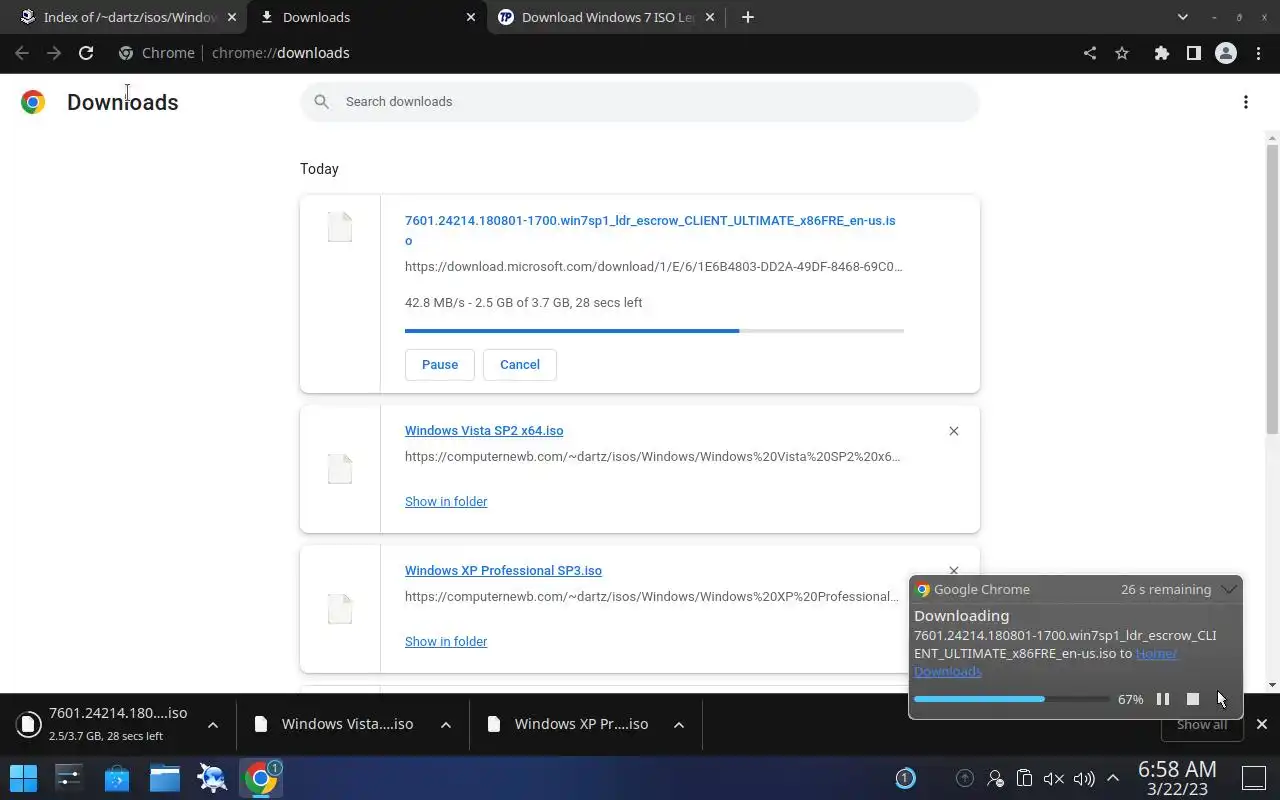Open the tab search dropdown arrow
The width and height of the screenshot is (1280, 800).
(x=1183, y=17)
